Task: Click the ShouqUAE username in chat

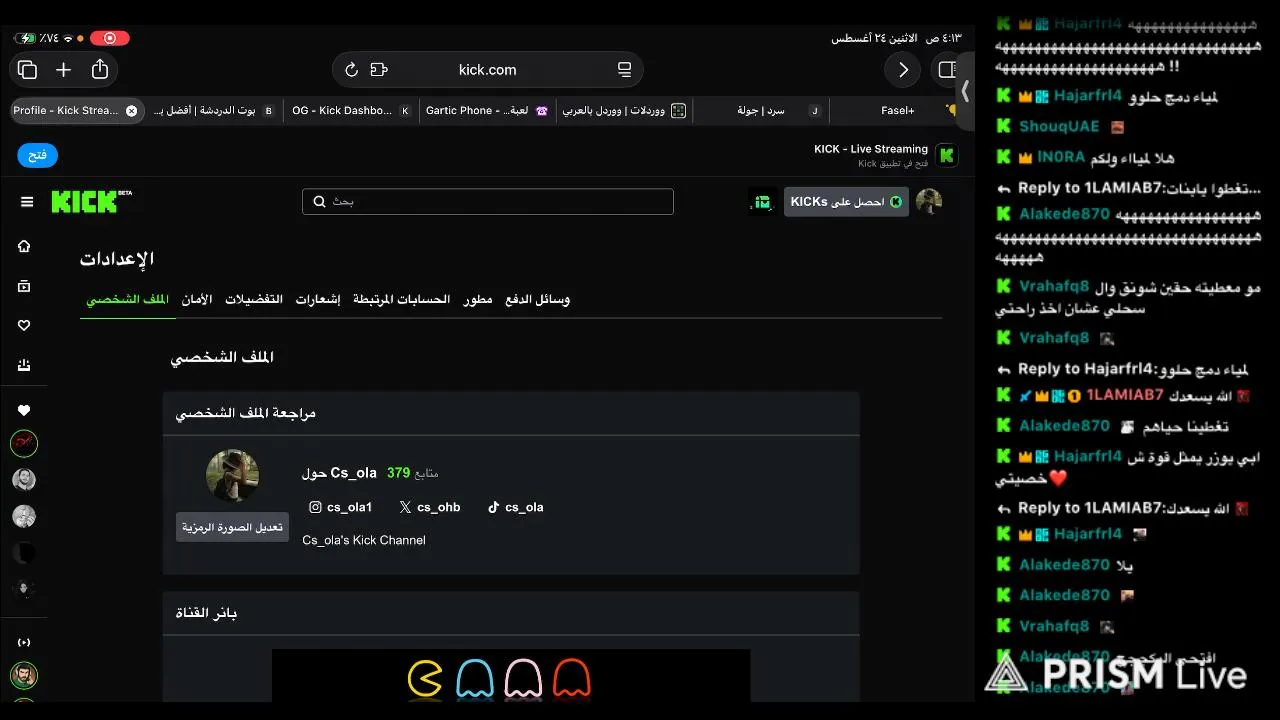Action: [1059, 127]
